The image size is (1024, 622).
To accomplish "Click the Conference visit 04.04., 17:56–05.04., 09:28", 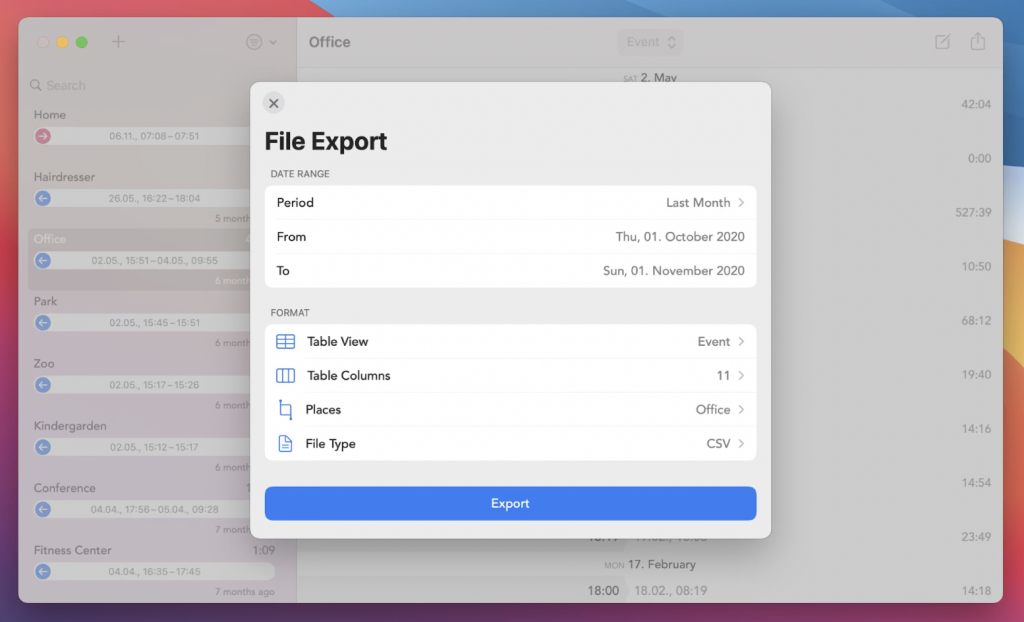I will click(x=154, y=509).
